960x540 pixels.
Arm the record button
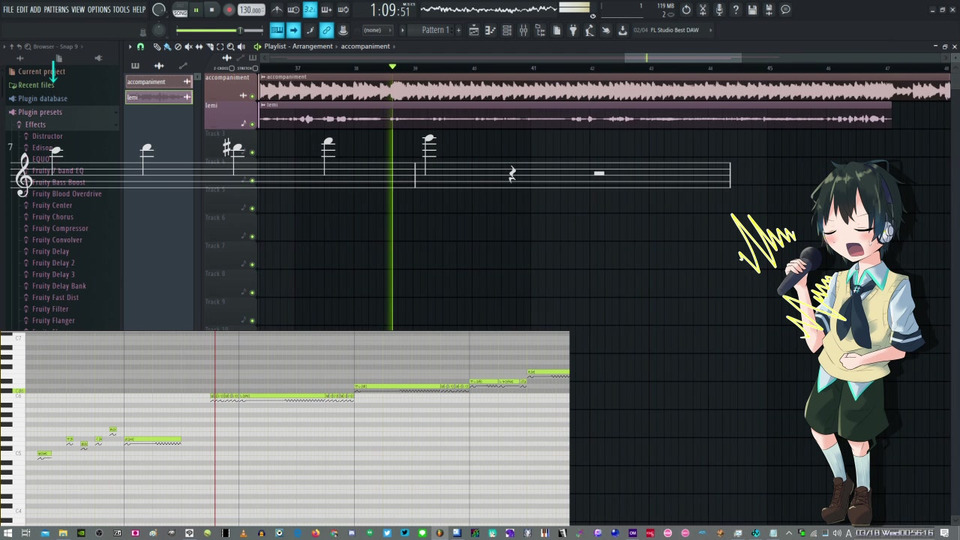228,10
